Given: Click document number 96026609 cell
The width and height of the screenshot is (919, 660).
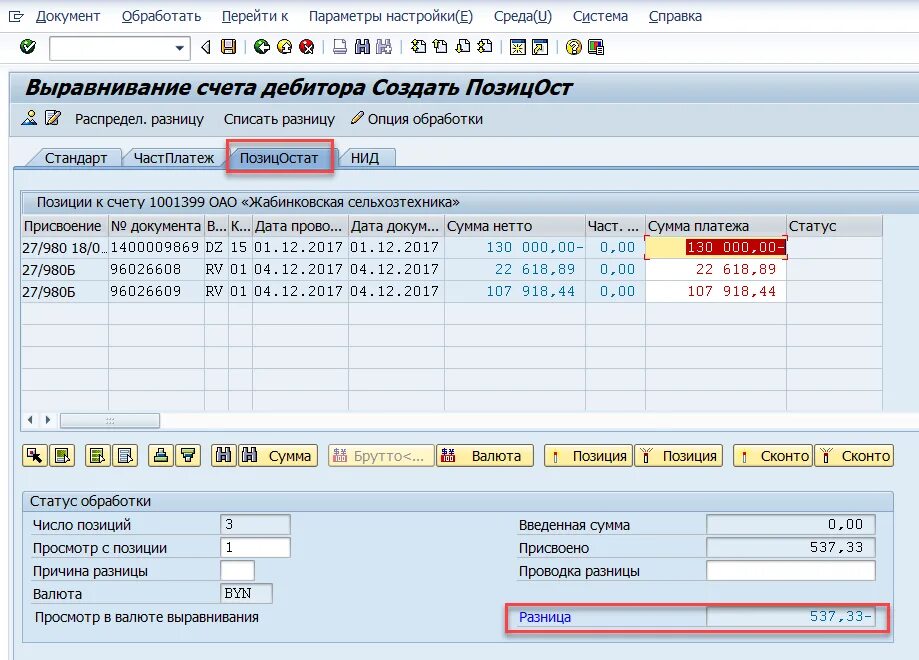Looking at the screenshot, I should 156,291.
